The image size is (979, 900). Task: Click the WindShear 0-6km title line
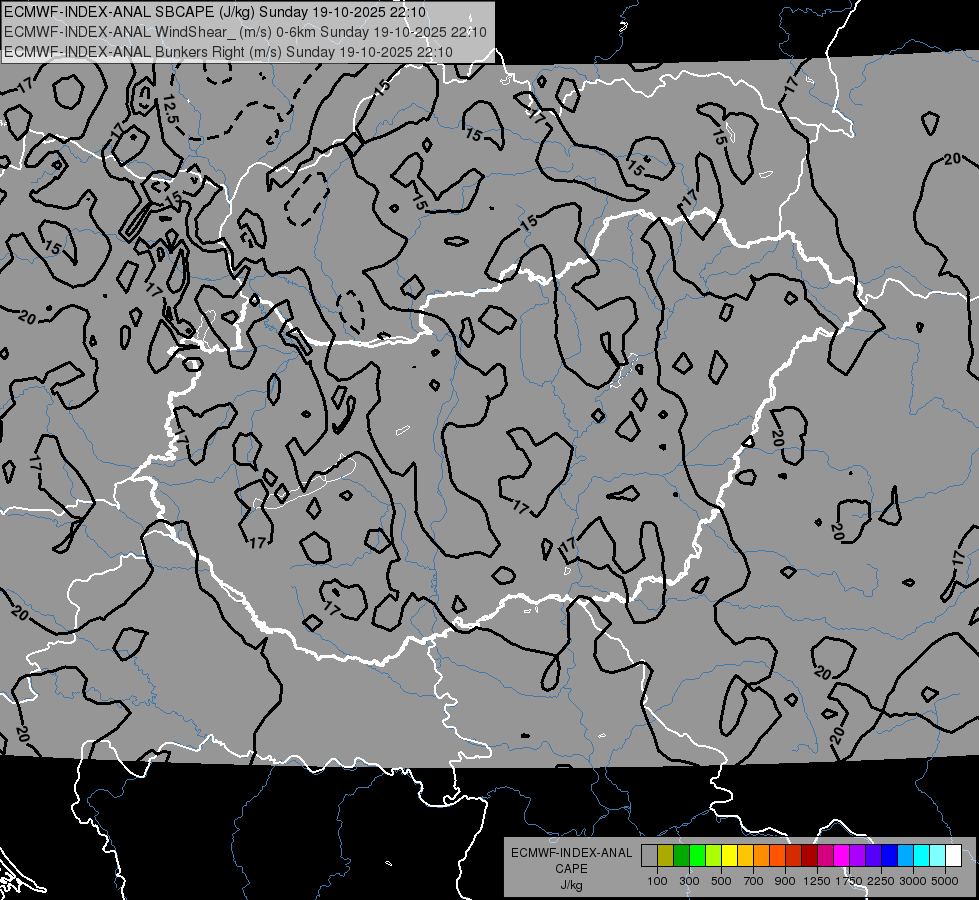[x=245, y=32]
